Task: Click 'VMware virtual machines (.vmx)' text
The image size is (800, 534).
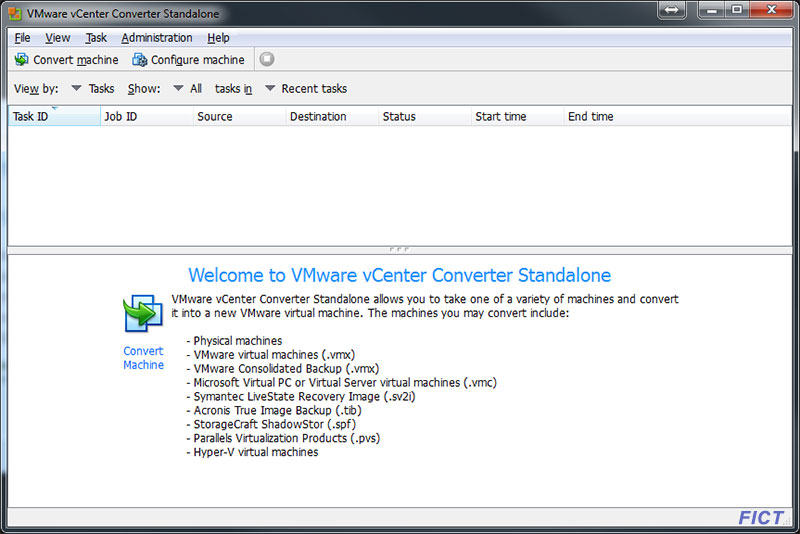Action: 274,354
